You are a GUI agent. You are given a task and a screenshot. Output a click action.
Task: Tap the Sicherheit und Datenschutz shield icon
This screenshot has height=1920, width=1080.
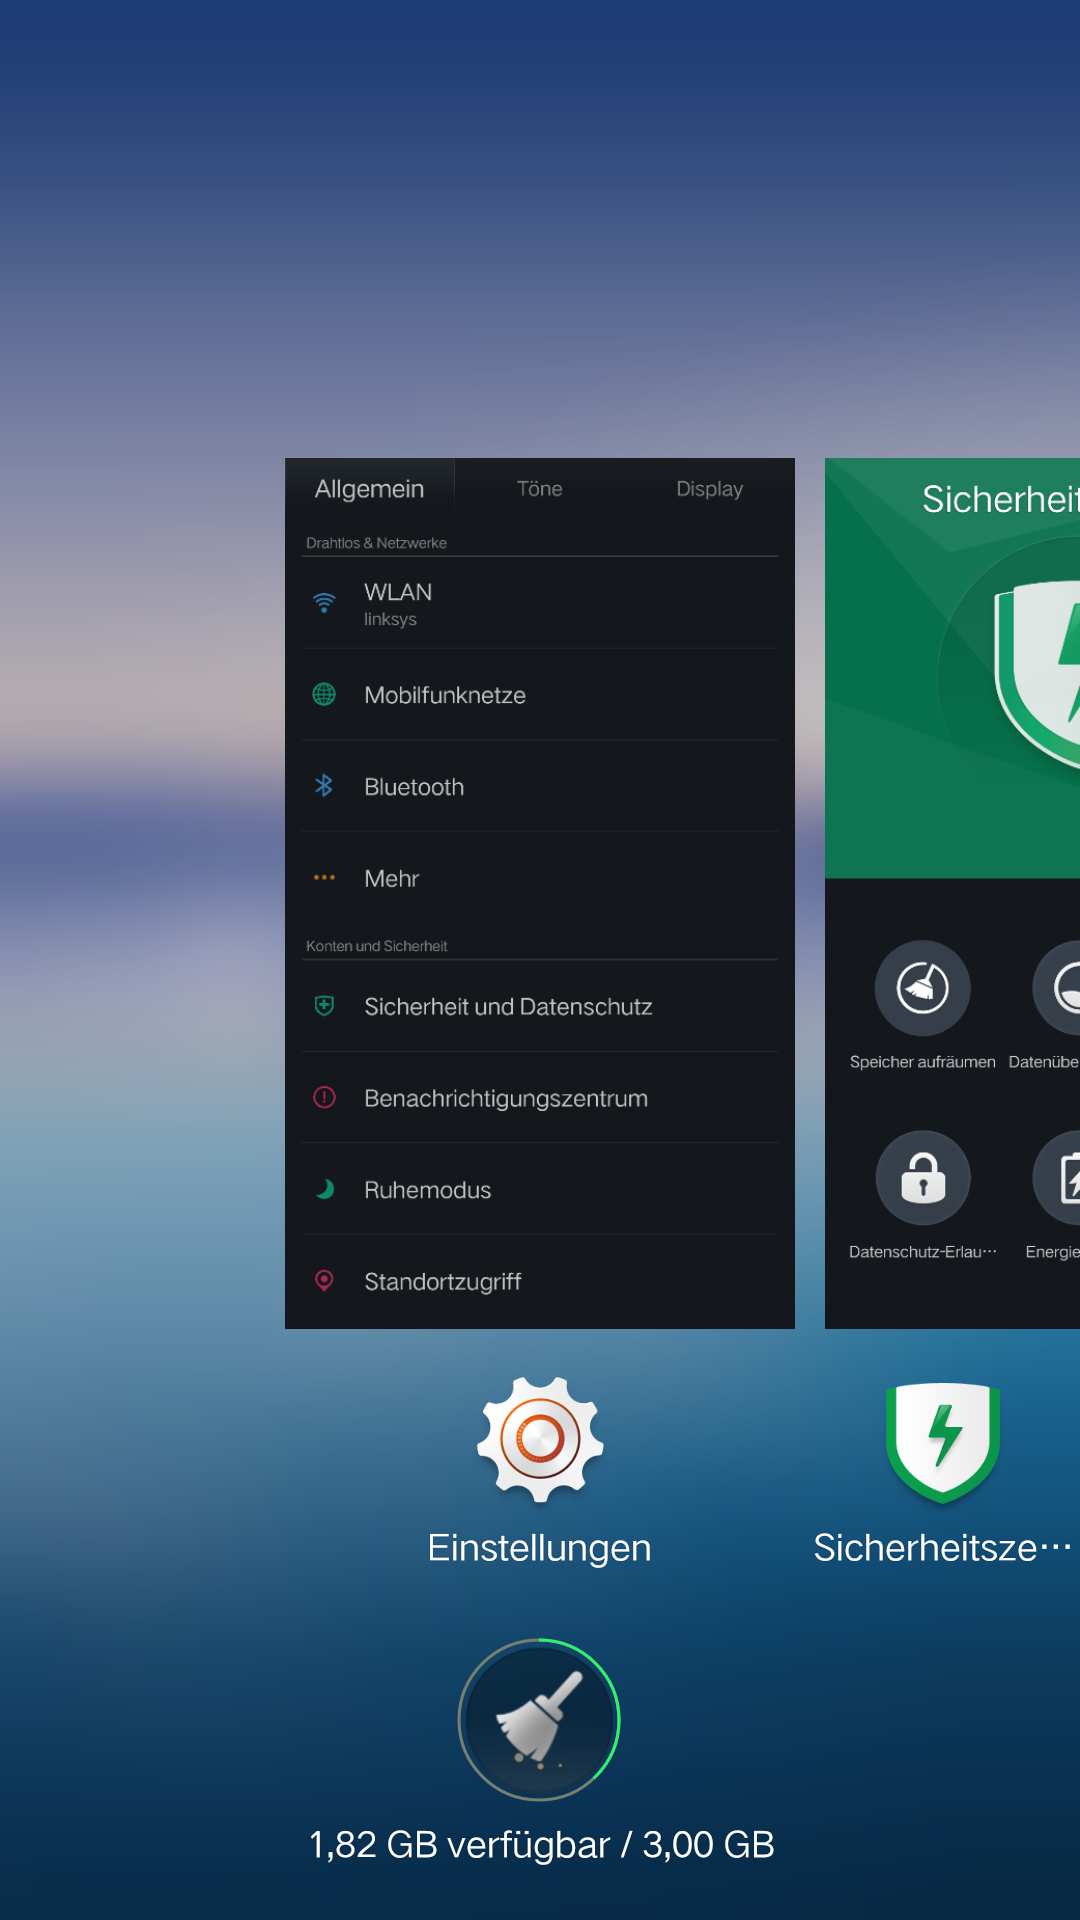click(x=324, y=1006)
